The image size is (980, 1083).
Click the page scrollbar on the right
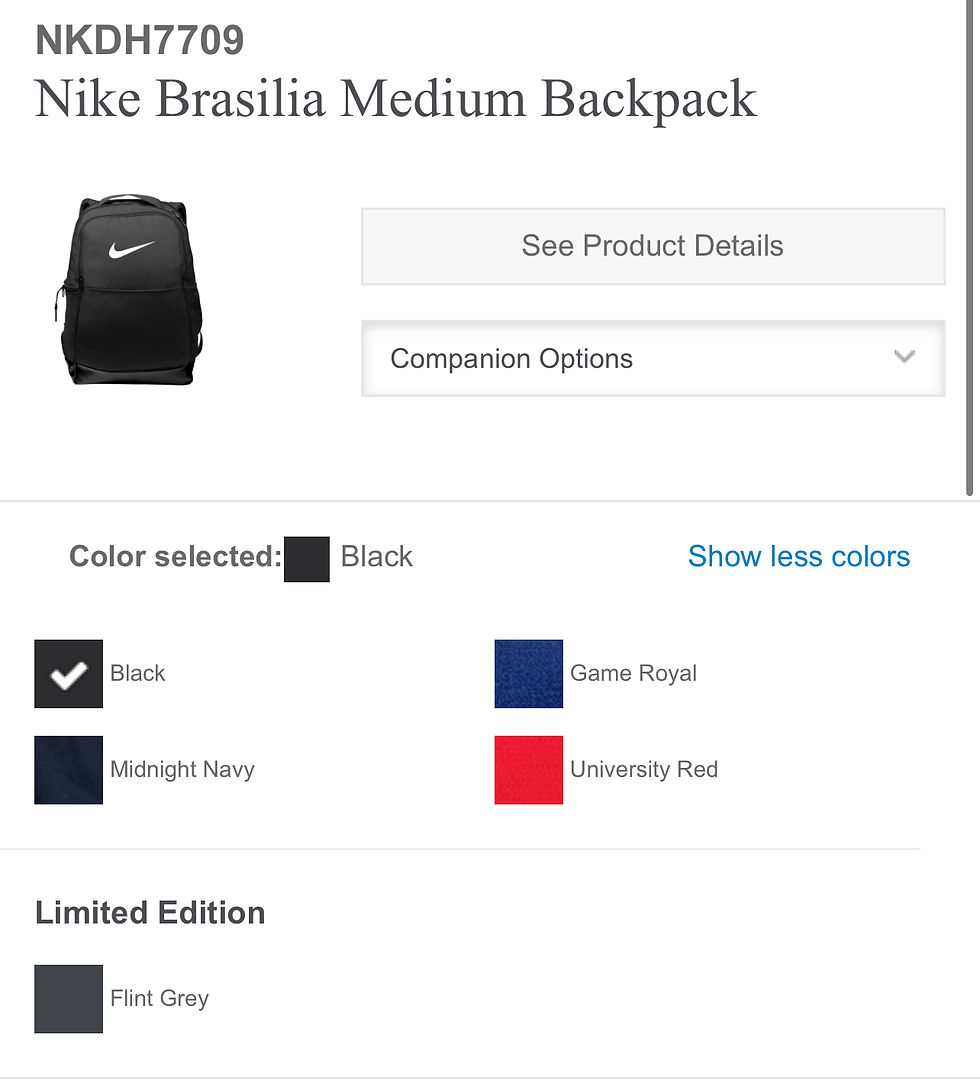(968, 250)
